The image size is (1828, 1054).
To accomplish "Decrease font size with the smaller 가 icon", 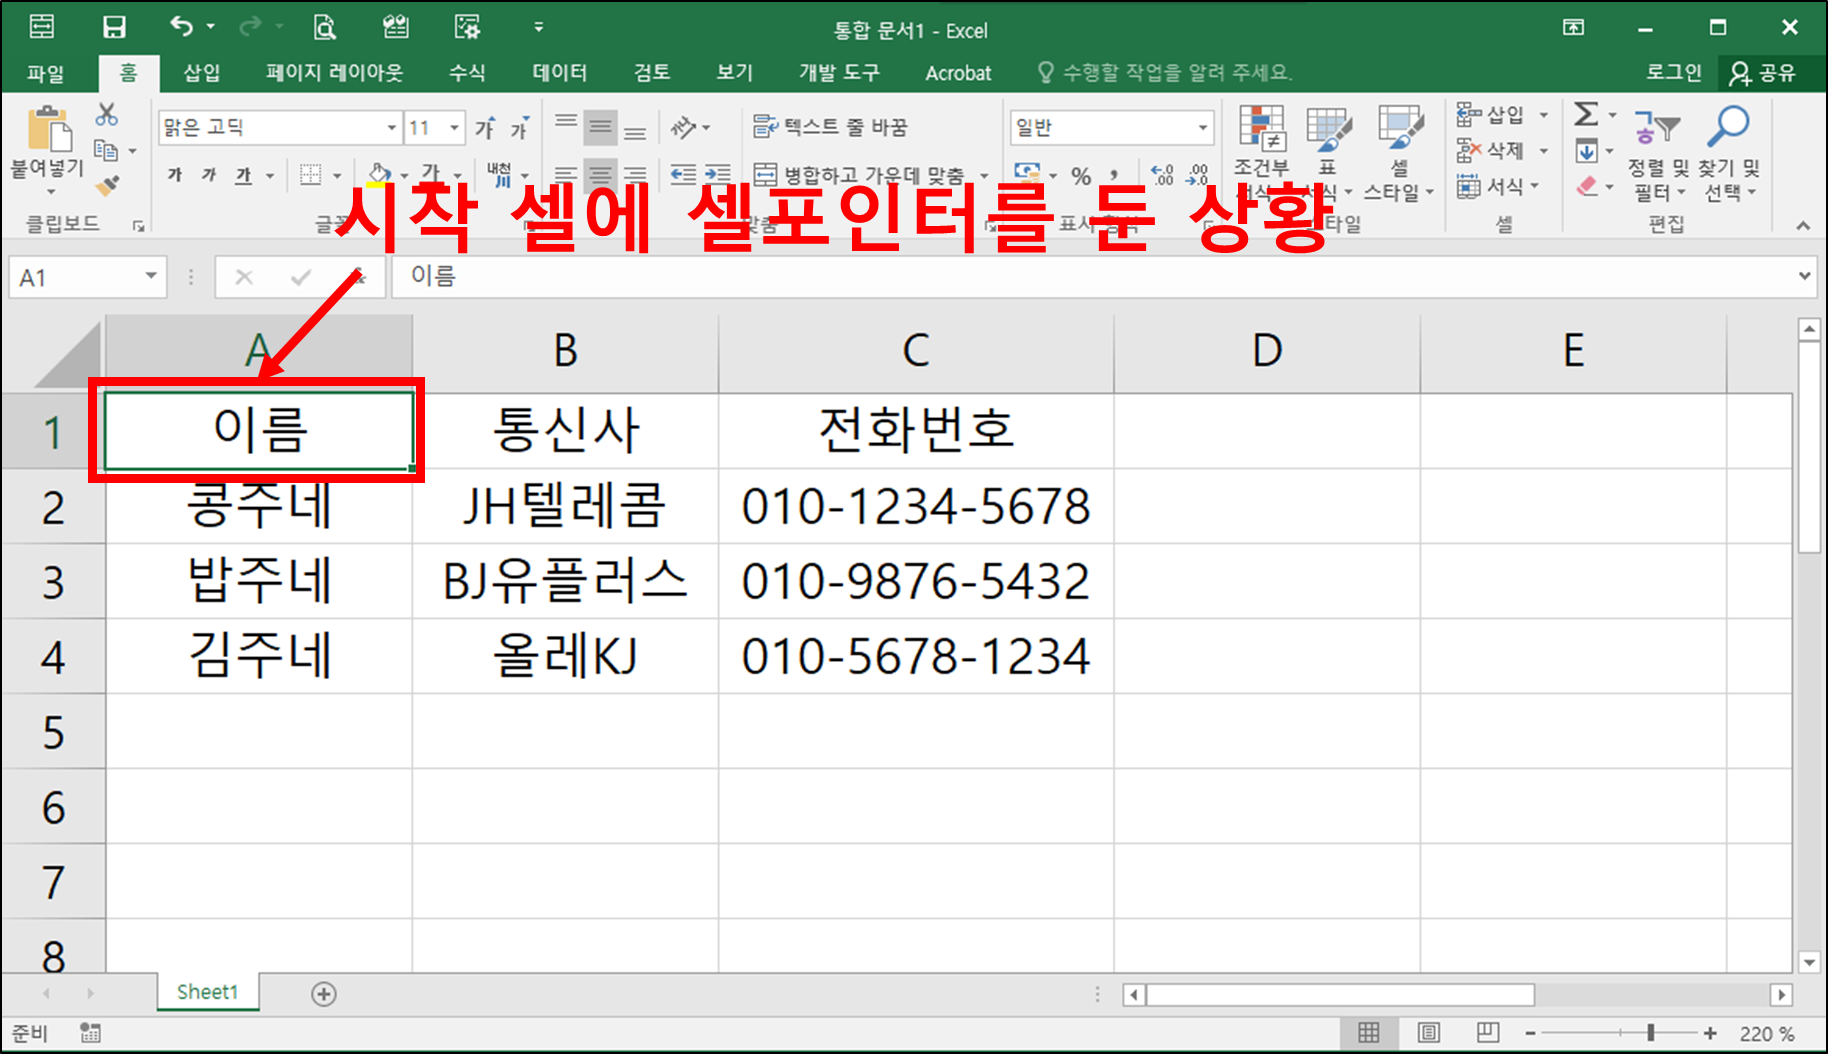I will [519, 128].
